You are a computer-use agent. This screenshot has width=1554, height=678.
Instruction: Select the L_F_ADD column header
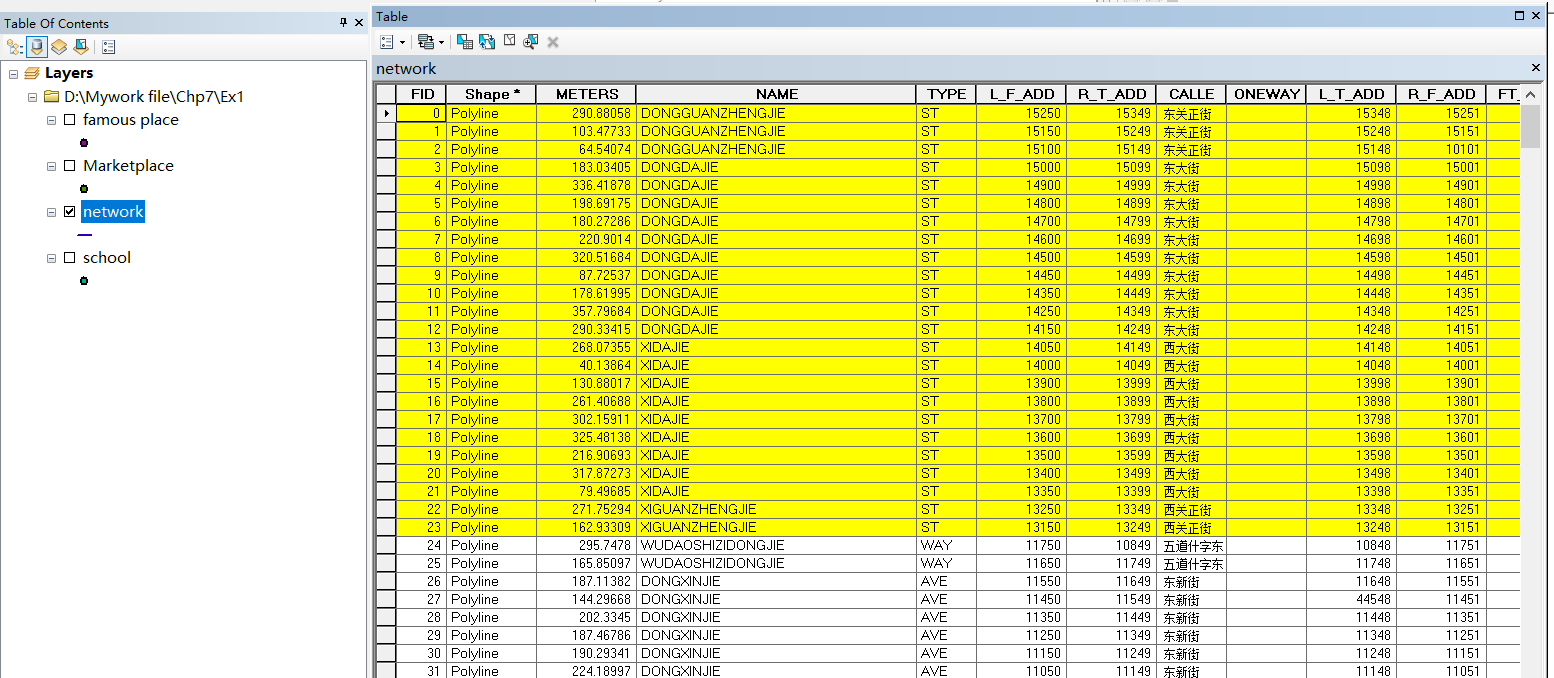tap(1021, 94)
